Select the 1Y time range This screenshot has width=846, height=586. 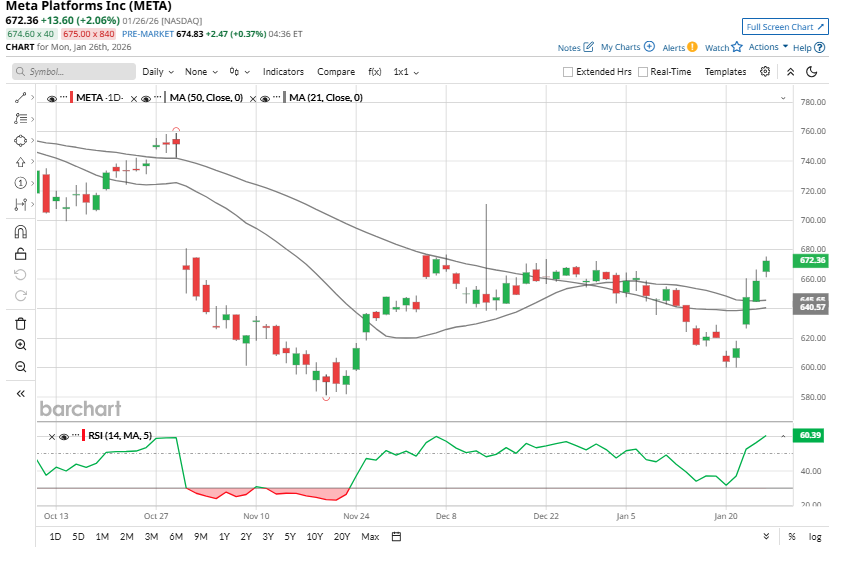point(224,536)
